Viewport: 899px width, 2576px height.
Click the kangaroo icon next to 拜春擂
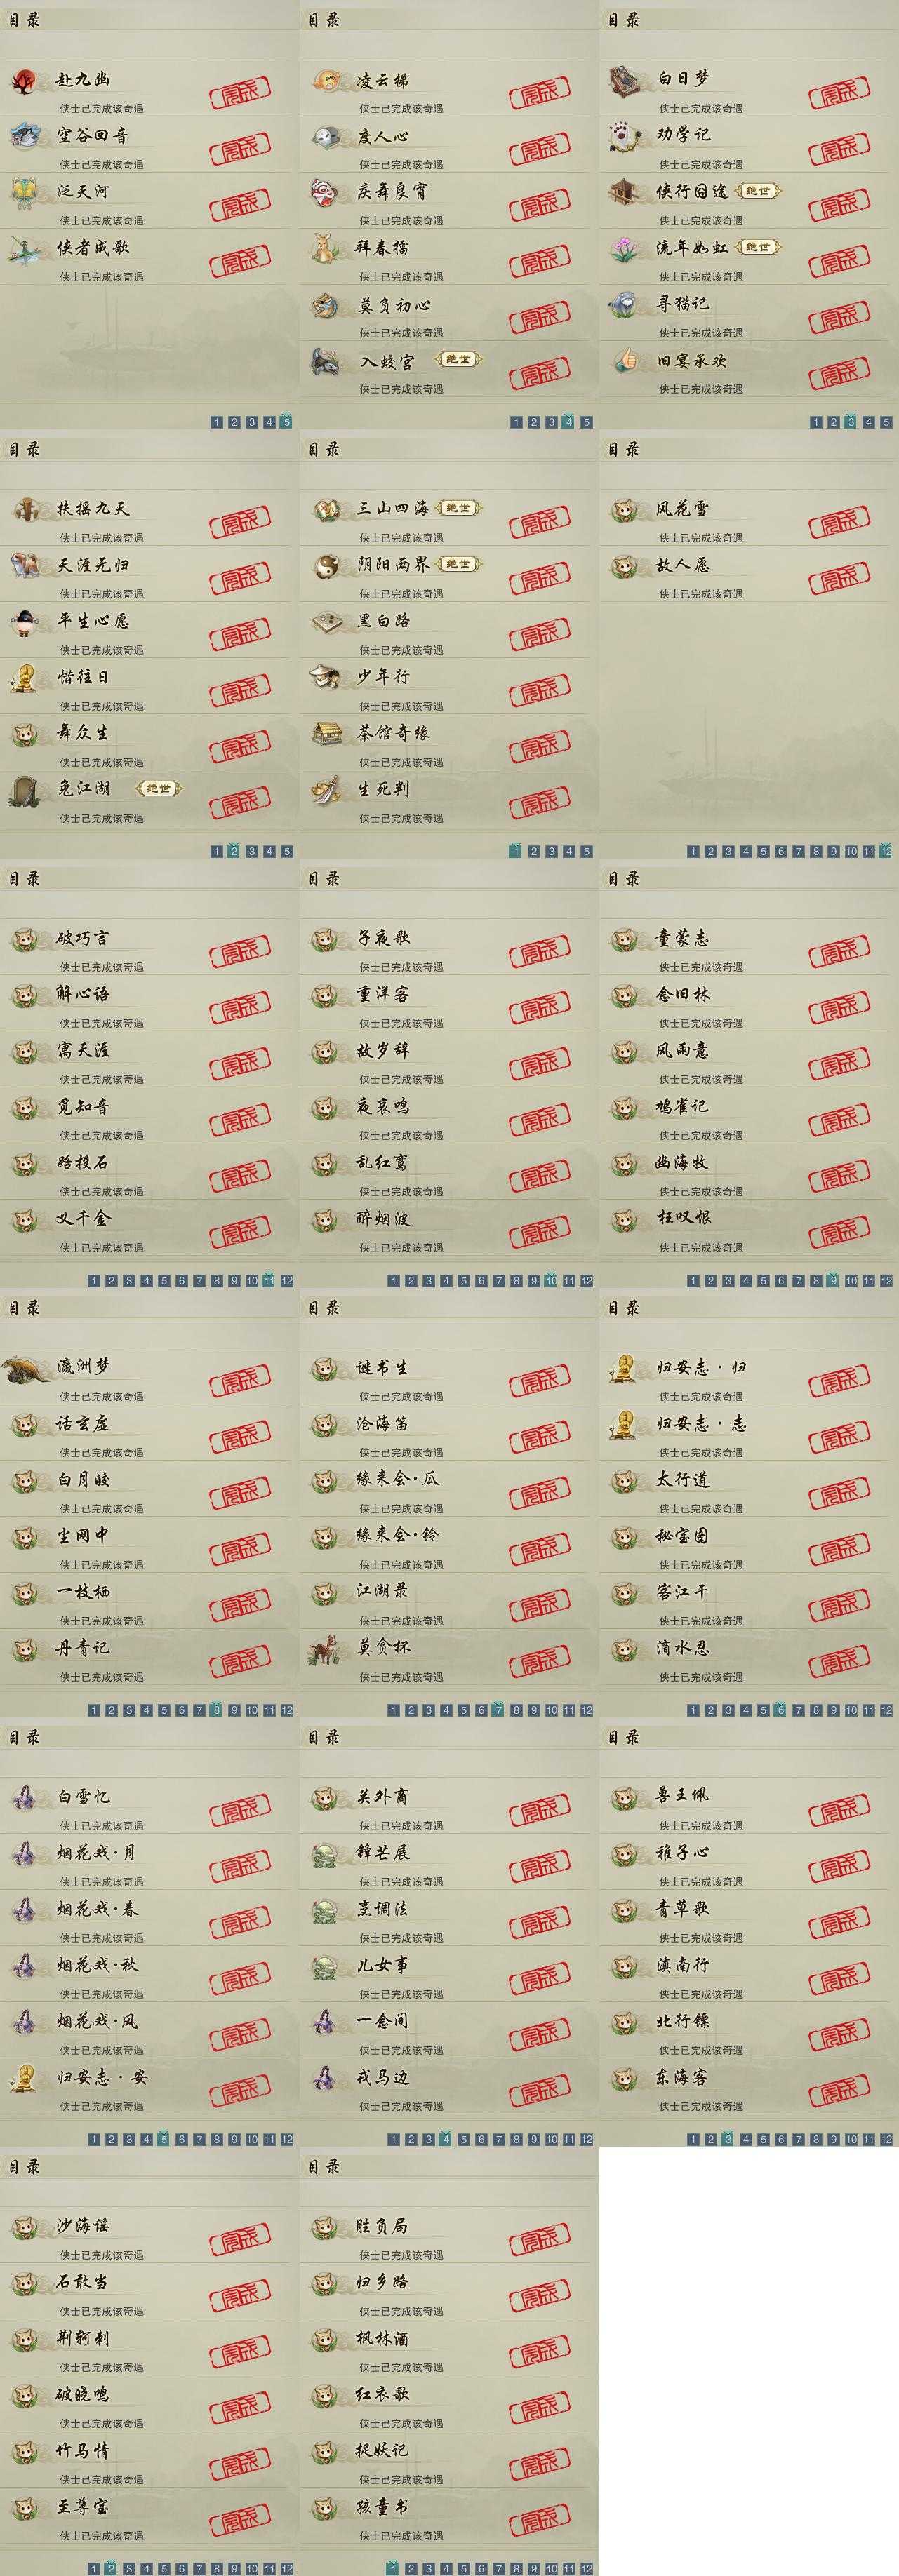pyautogui.click(x=325, y=247)
